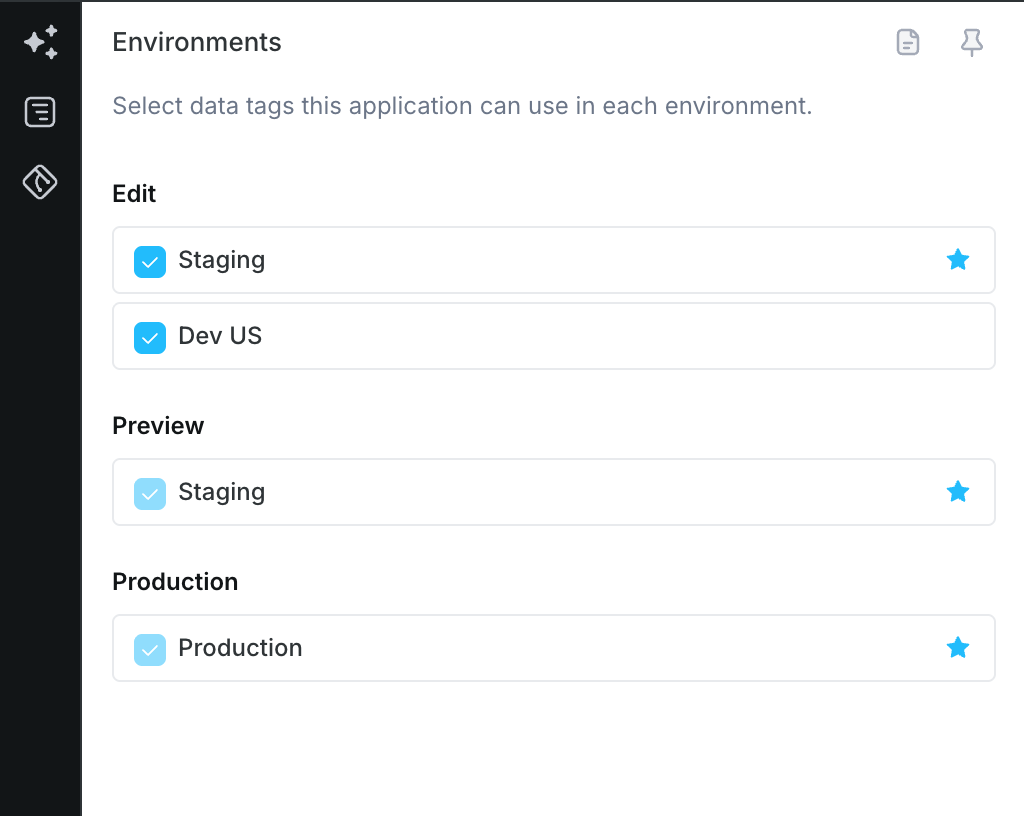Click the star on Preview Staging row
1024x816 pixels.
click(x=958, y=492)
